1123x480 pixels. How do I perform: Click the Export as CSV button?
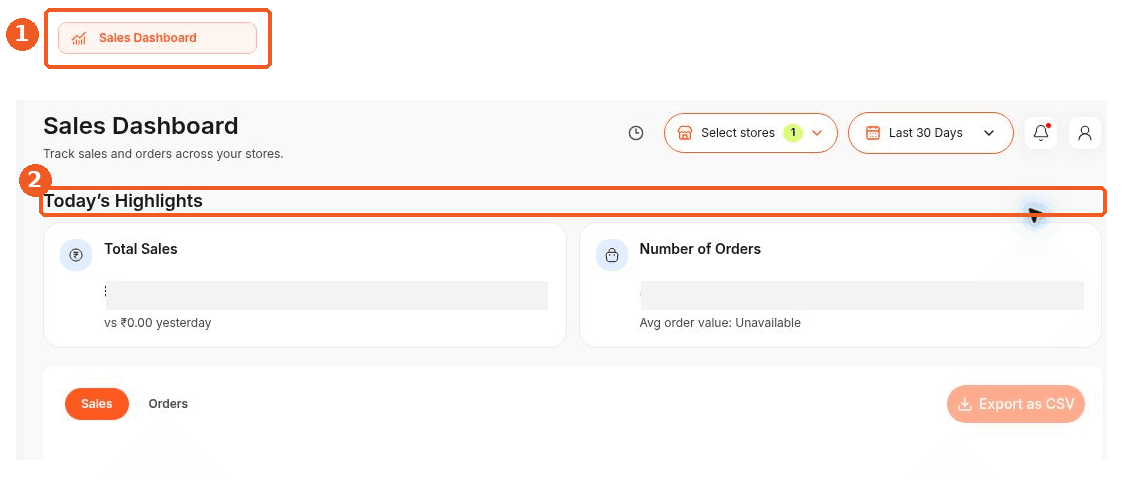1016,404
